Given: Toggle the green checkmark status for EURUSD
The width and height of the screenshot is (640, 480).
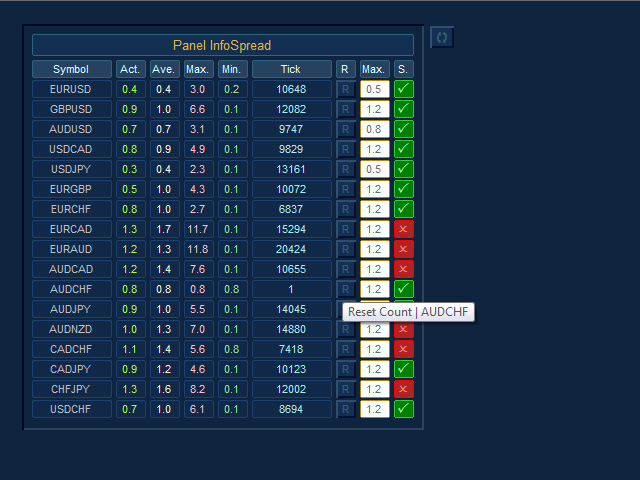Looking at the screenshot, I should click(403, 89).
